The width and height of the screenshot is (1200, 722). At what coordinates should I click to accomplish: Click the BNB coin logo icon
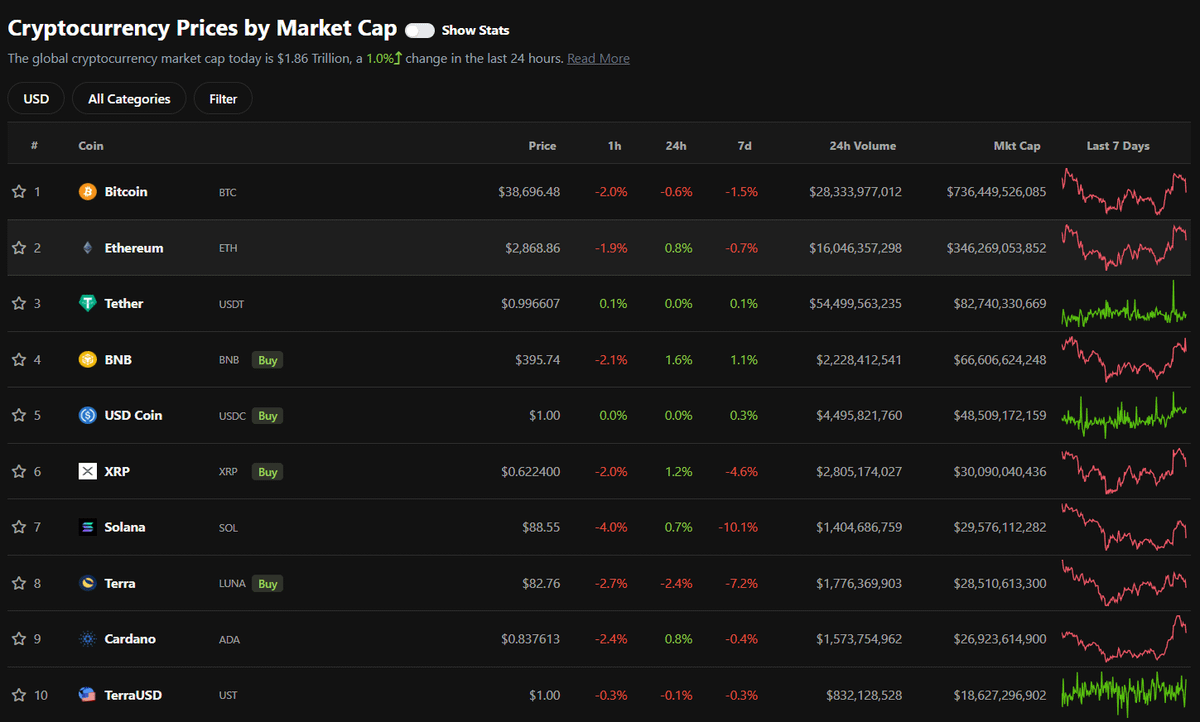click(87, 360)
